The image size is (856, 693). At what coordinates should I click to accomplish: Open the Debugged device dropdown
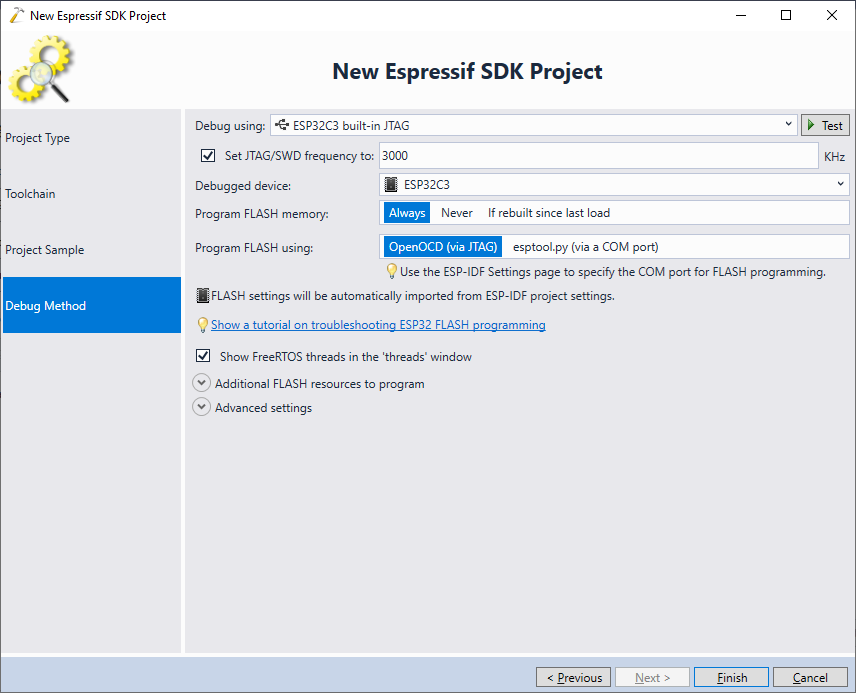[614, 185]
